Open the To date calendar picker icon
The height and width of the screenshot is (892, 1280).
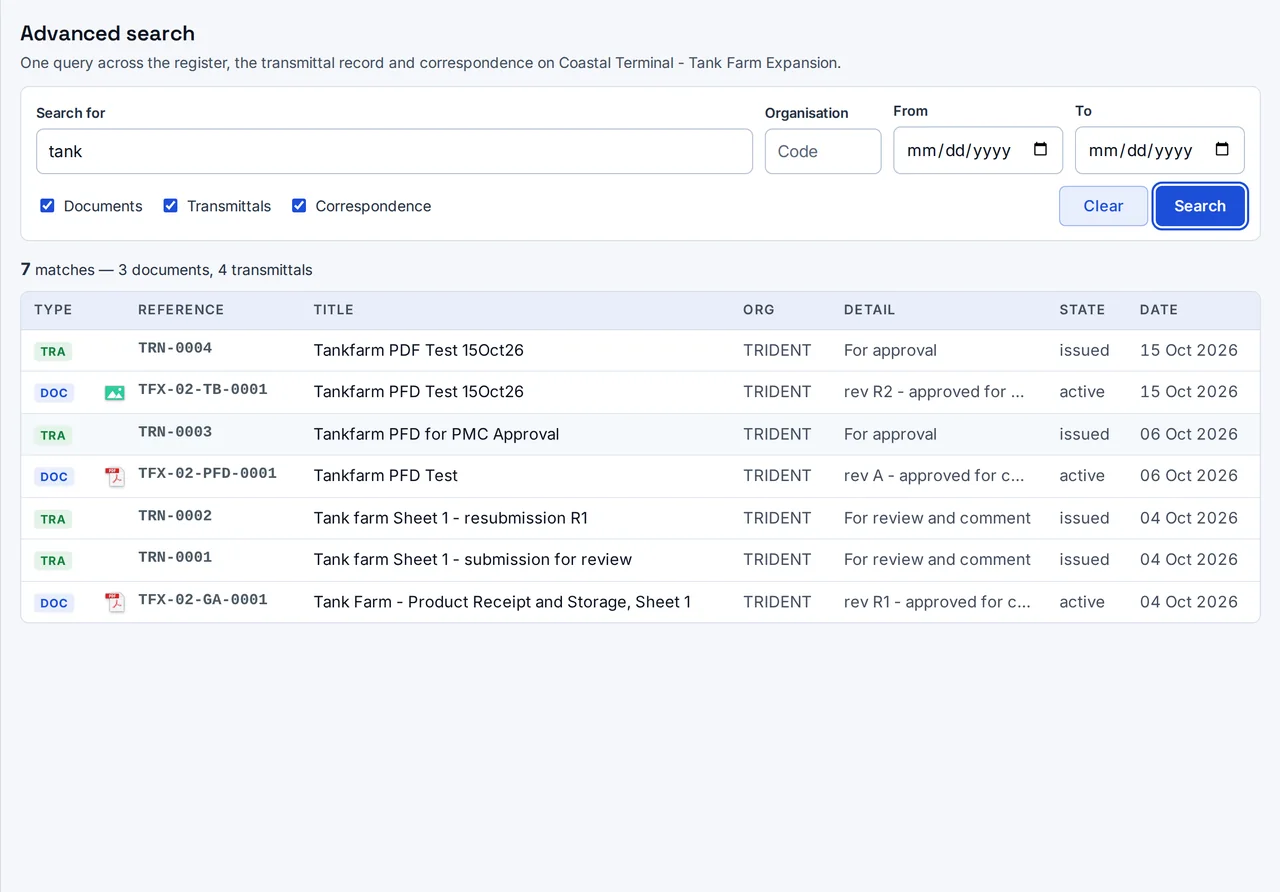(1222, 150)
